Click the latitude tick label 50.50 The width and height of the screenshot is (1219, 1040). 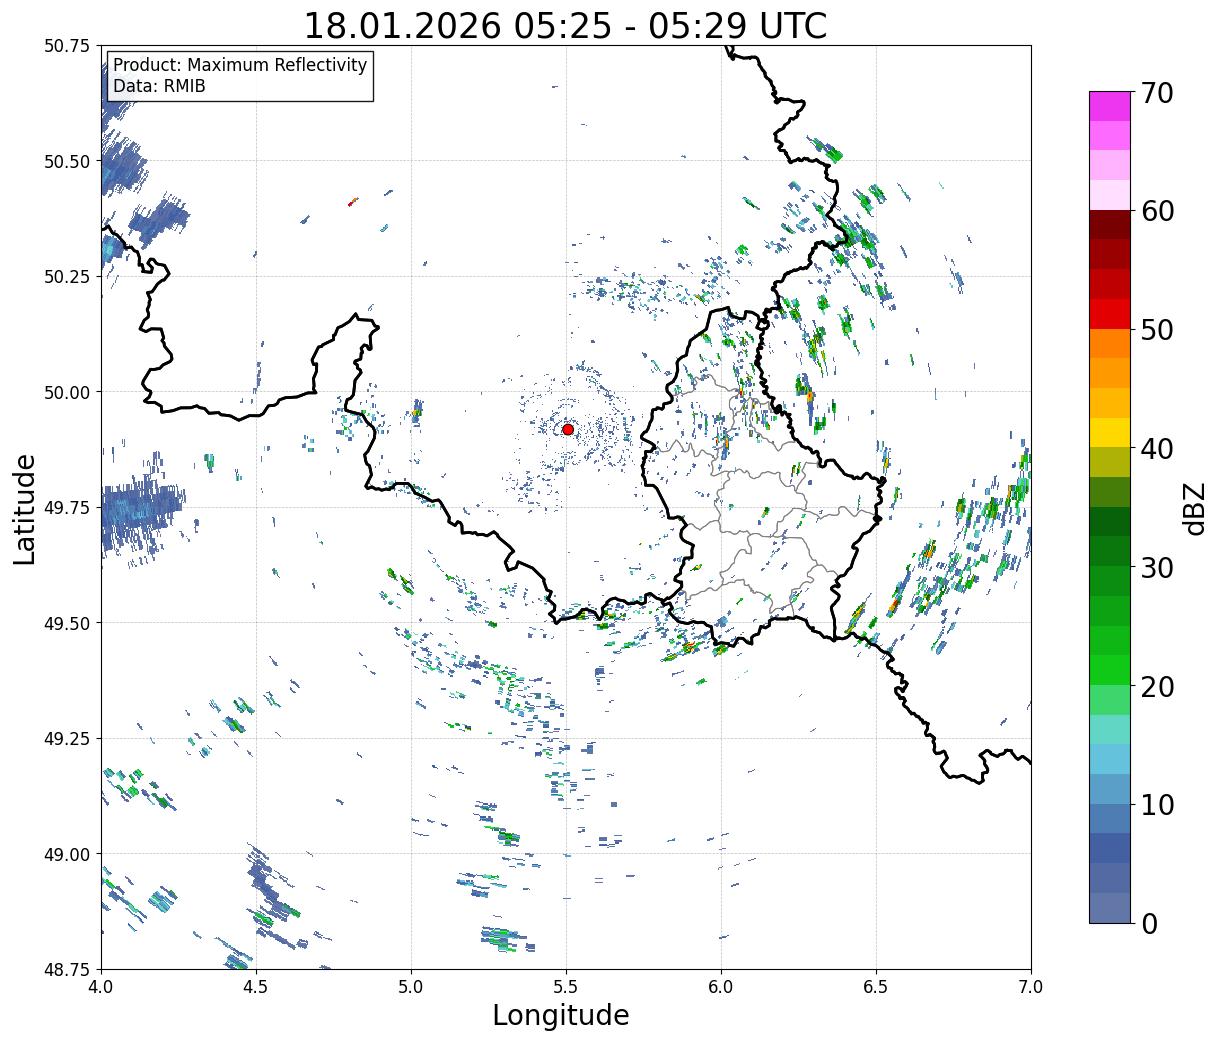(x=67, y=161)
